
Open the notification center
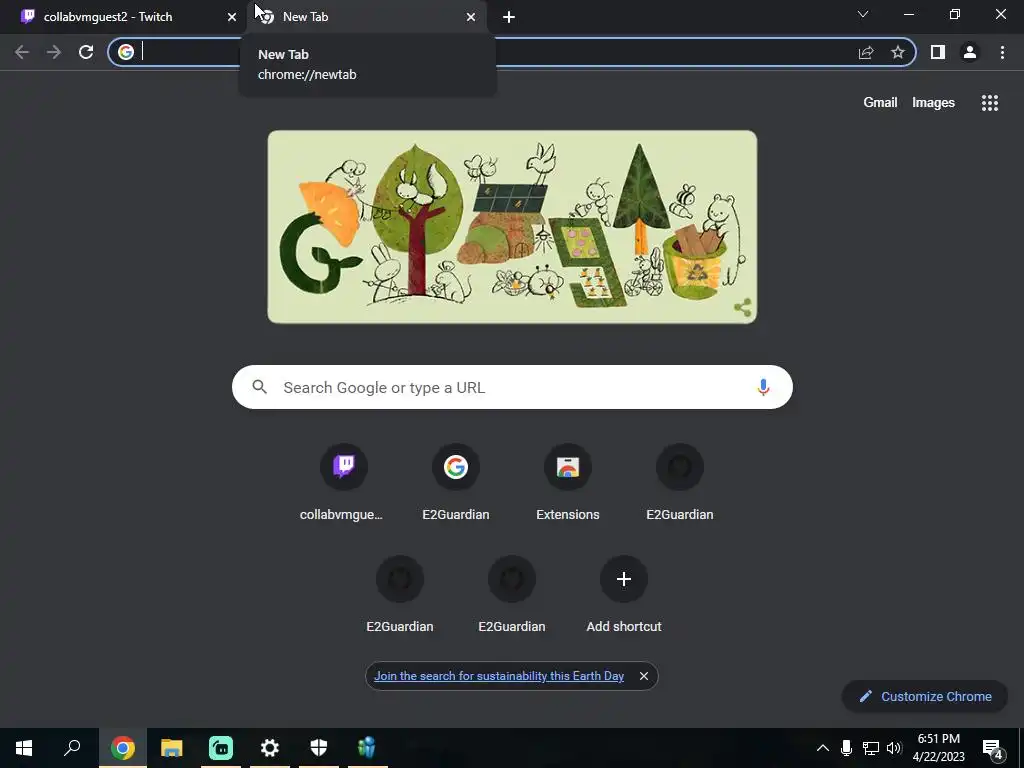coord(993,748)
